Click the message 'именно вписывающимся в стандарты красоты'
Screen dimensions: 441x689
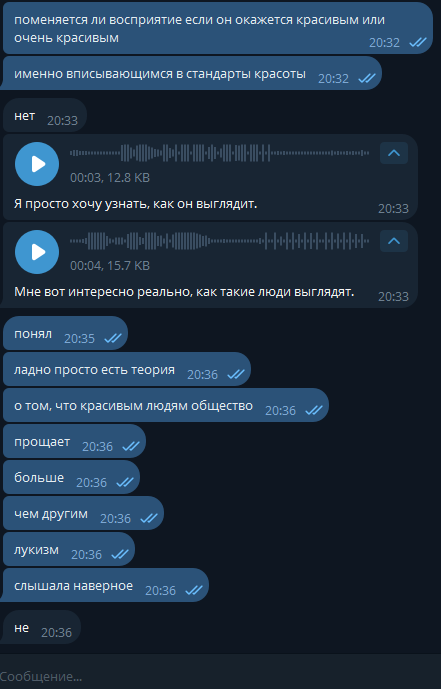192,73
